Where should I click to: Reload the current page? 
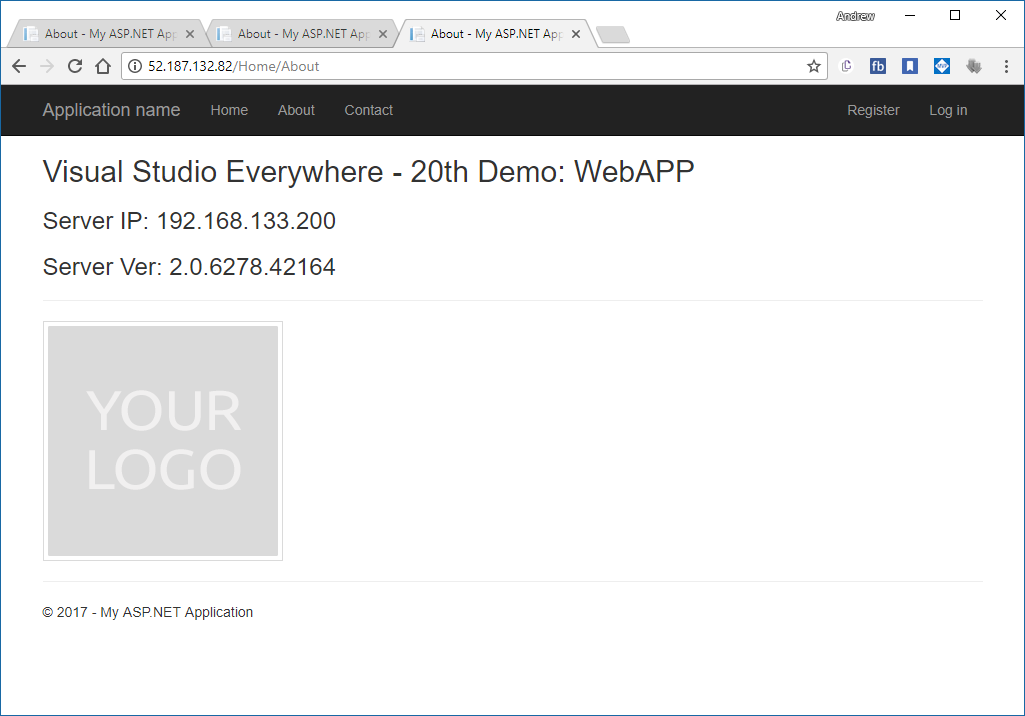point(74,66)
